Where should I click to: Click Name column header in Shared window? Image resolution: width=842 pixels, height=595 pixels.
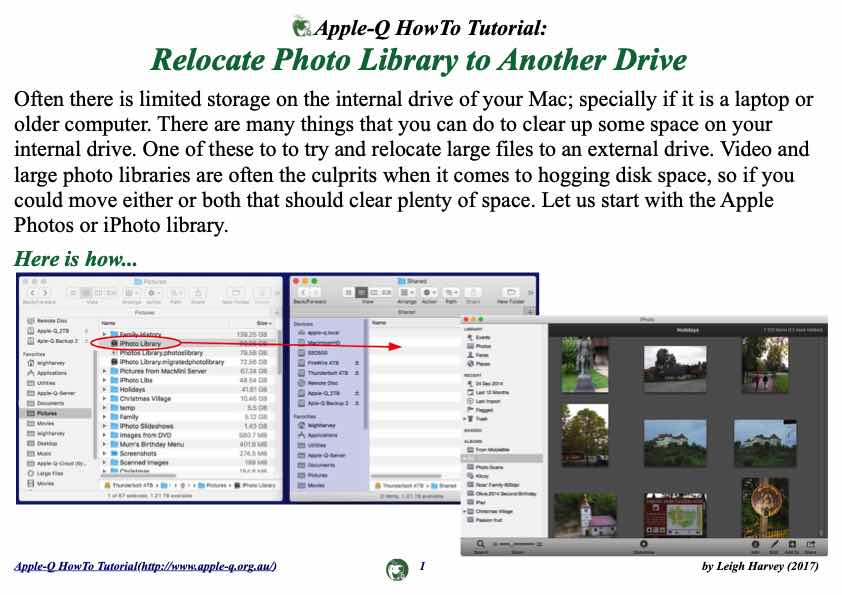[x=379, y=323]
